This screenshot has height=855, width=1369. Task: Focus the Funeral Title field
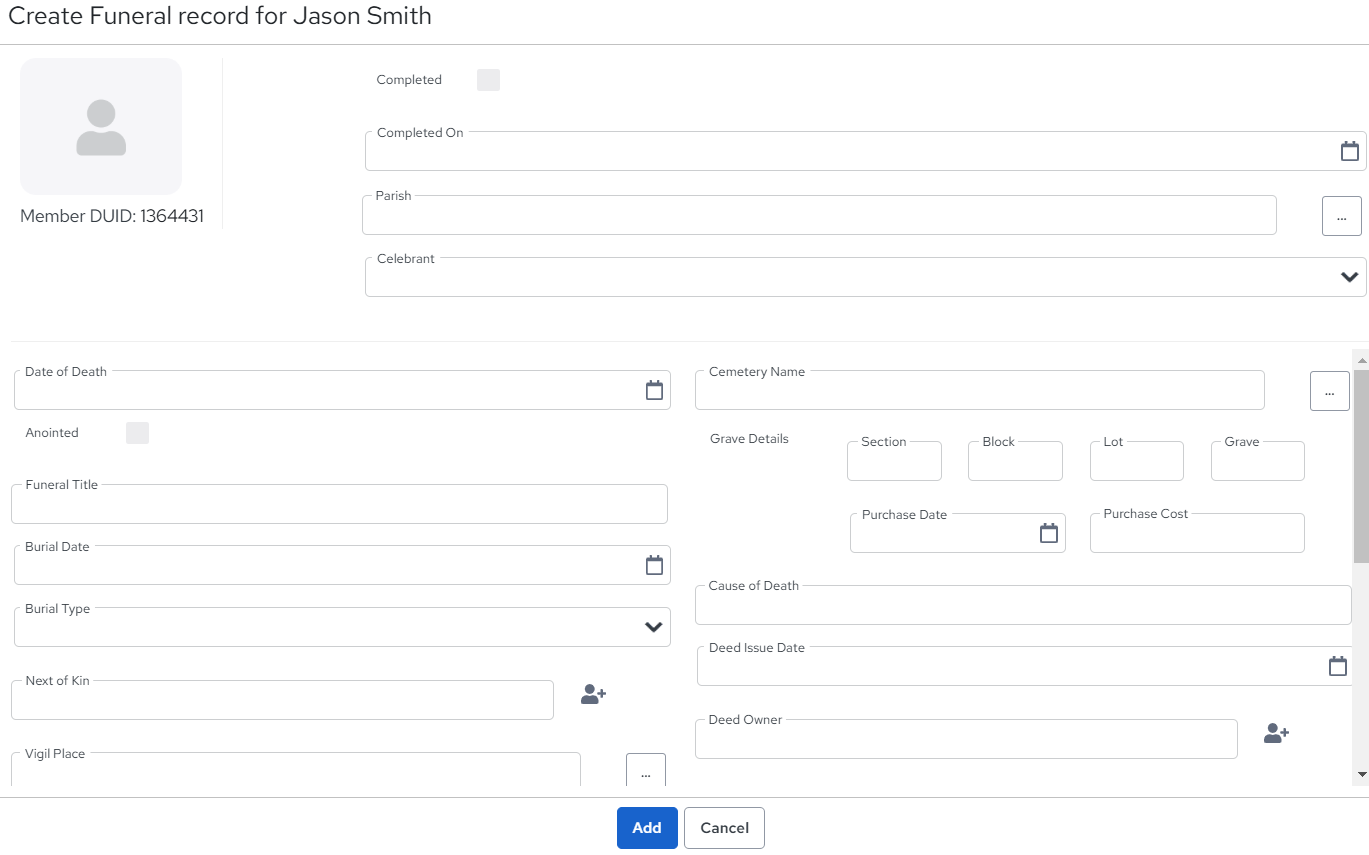(x=339, y=504)
